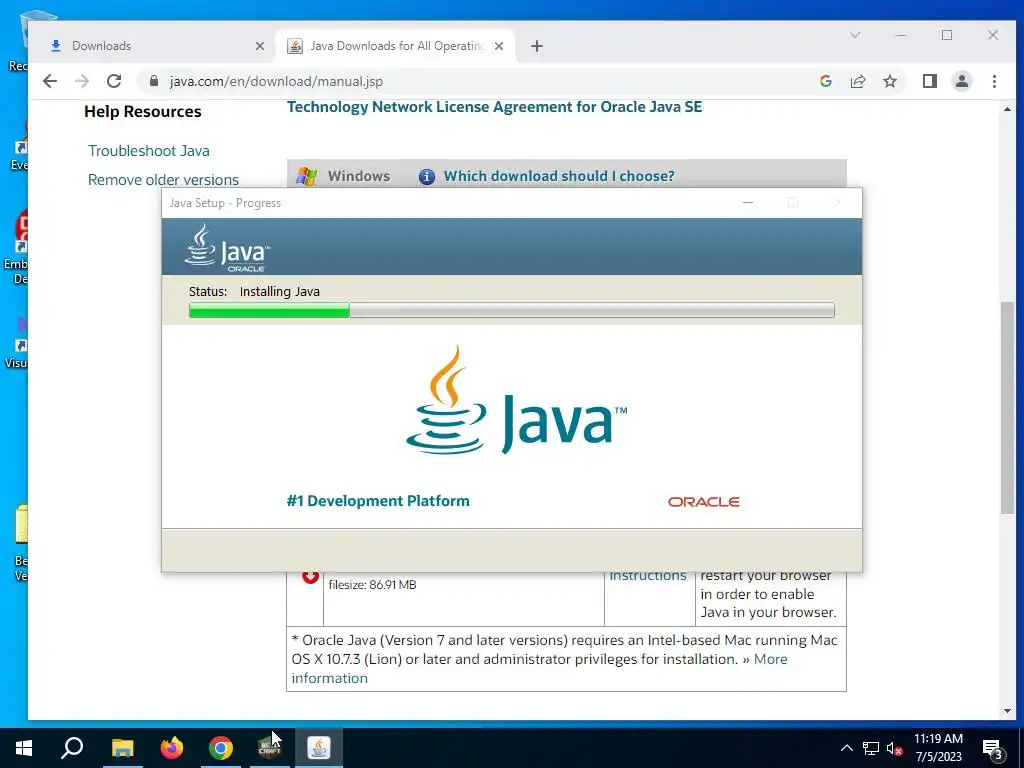Open the Instructions link in the table
Screen dimensions: 1024x768
click(x=648, y=576)
